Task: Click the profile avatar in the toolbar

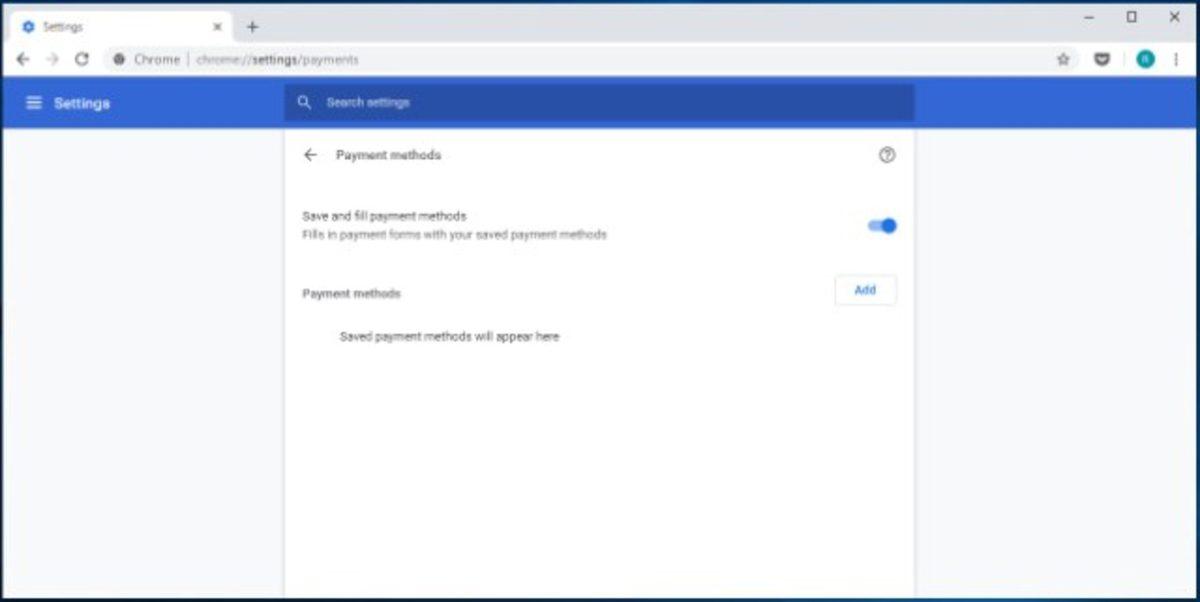Action: [x=1145, y=59]
